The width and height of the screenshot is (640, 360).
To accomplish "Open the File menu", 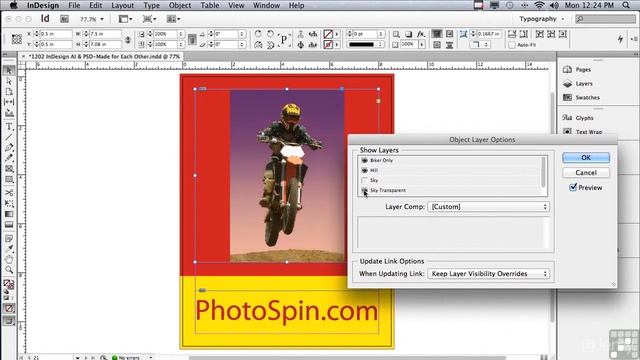I will click(74, 5).
